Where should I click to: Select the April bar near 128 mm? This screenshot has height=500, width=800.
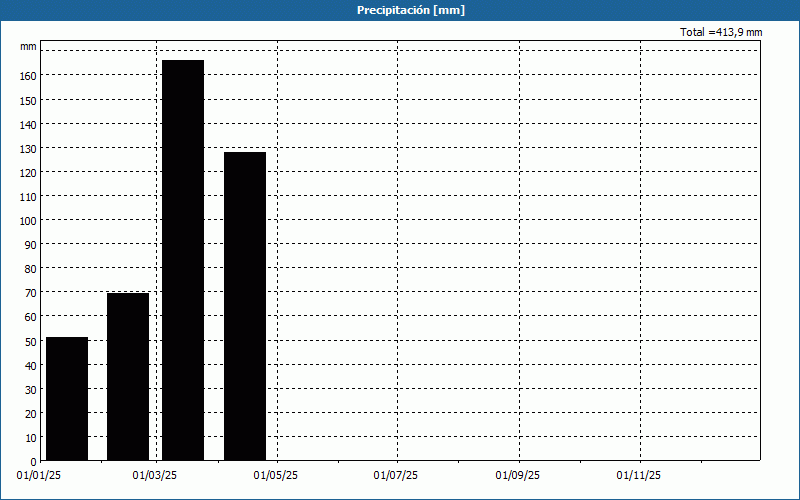[245, 306]
